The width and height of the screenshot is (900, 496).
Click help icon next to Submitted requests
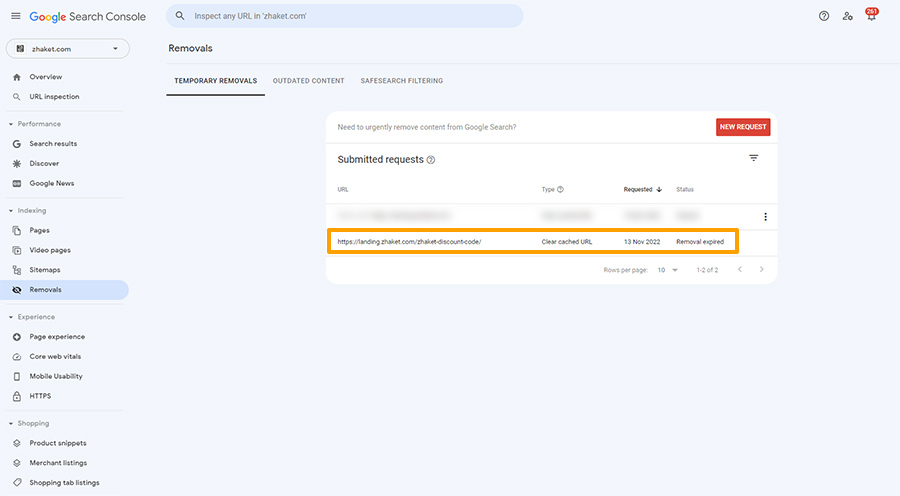[x=431, y=160]
